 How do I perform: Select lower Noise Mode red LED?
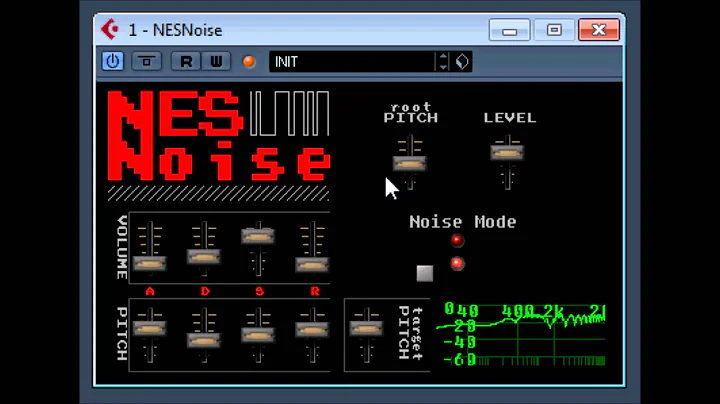457,263
